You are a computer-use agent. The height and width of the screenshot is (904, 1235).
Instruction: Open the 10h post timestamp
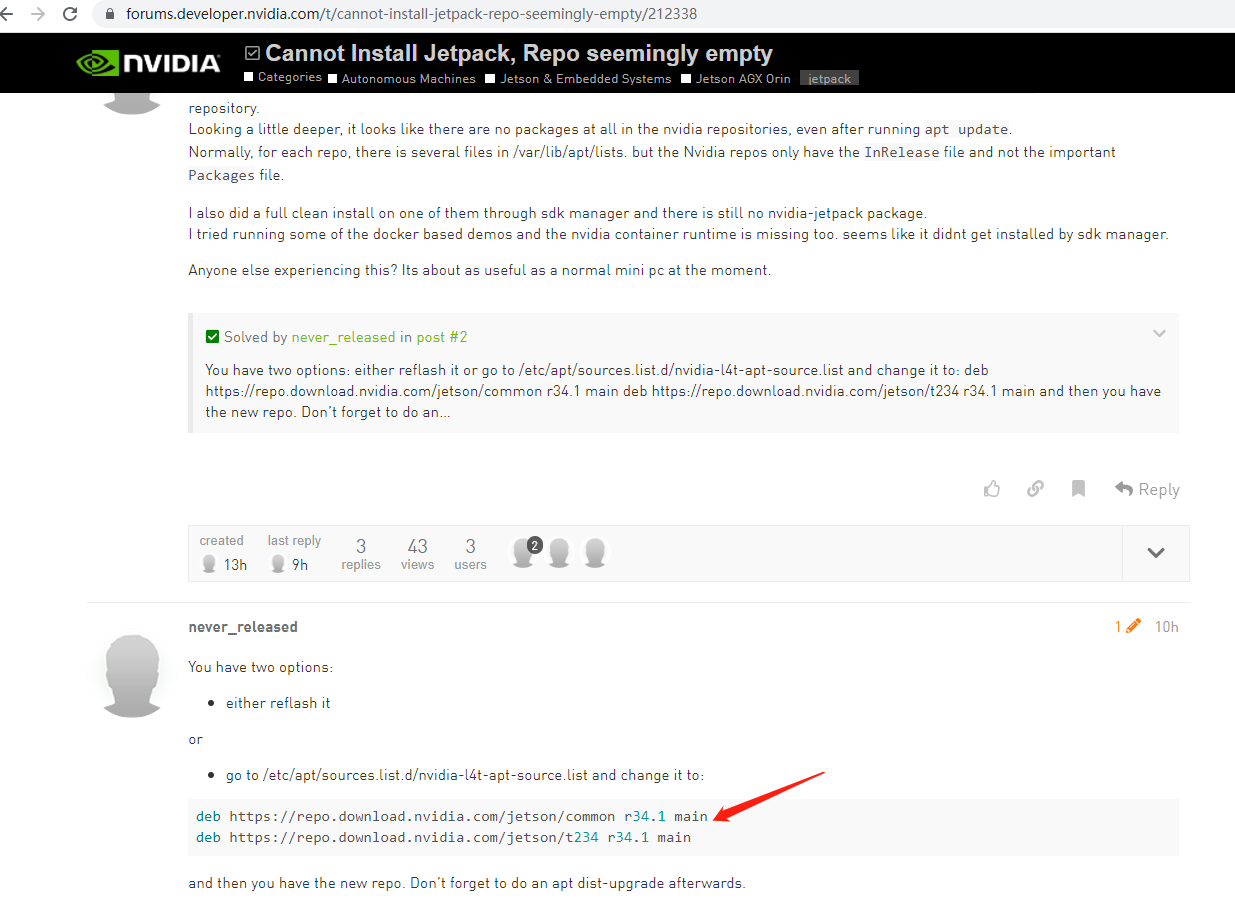tap(1166, 627)
